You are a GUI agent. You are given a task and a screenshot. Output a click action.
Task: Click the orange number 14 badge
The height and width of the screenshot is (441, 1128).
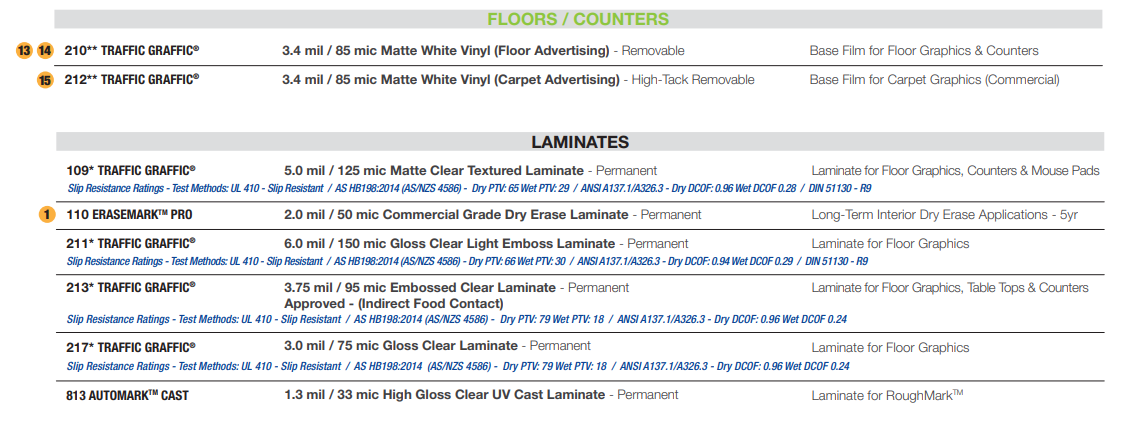click(x=45, y=51)
